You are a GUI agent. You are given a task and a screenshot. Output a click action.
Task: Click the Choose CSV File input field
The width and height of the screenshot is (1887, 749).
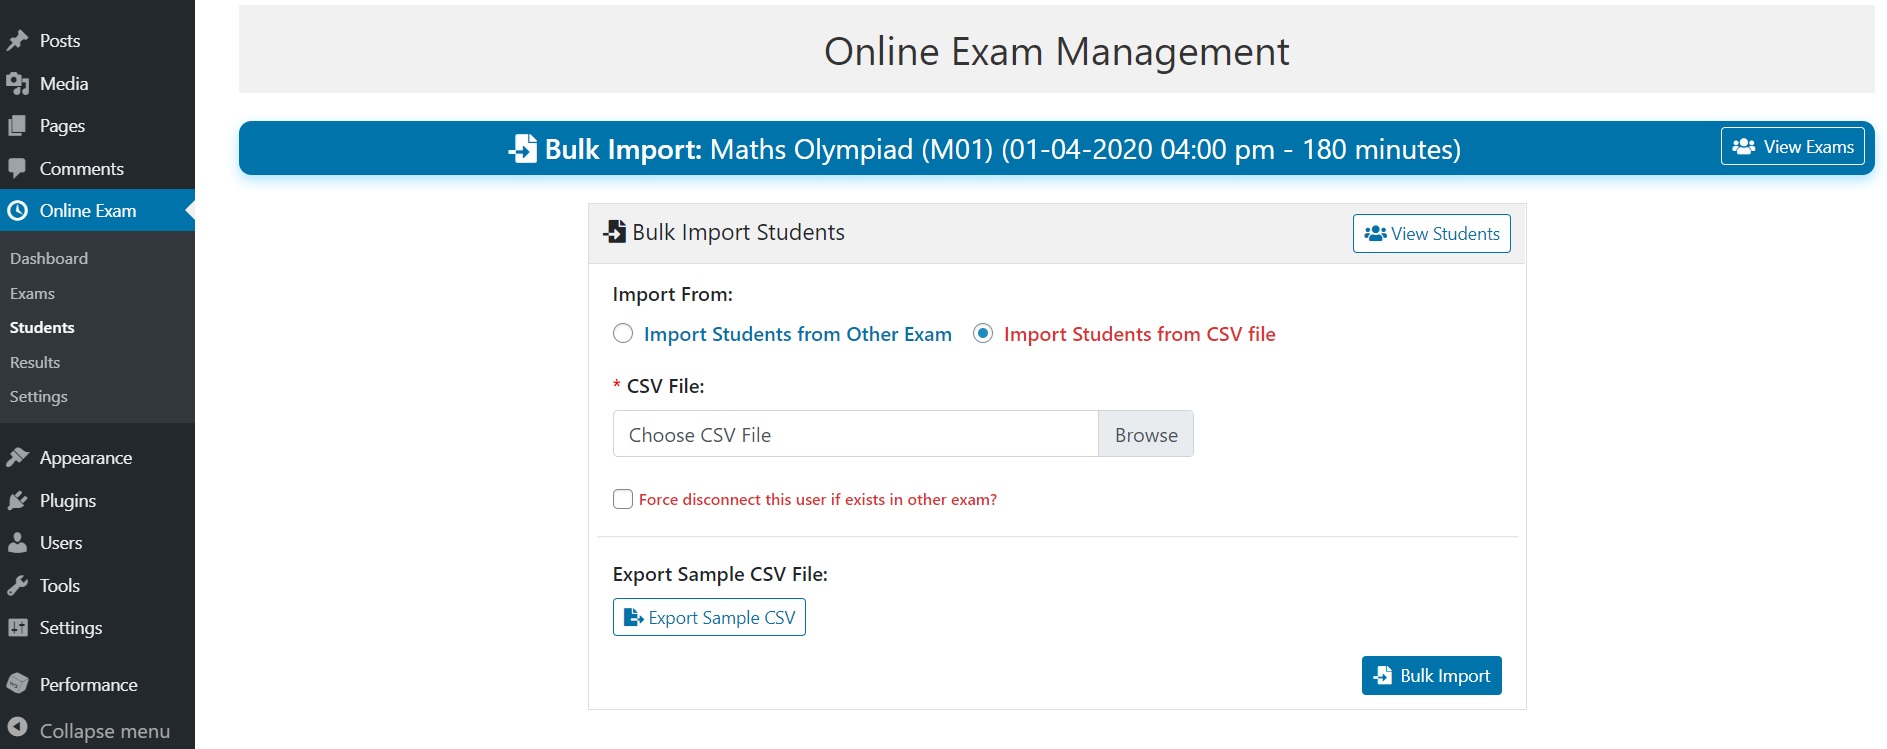pyautogui.click(x=855, y=434)
